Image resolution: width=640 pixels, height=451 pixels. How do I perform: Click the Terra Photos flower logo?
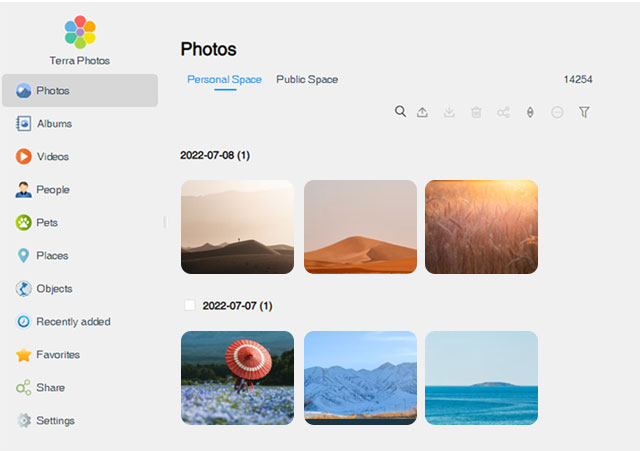click(80, 32)
